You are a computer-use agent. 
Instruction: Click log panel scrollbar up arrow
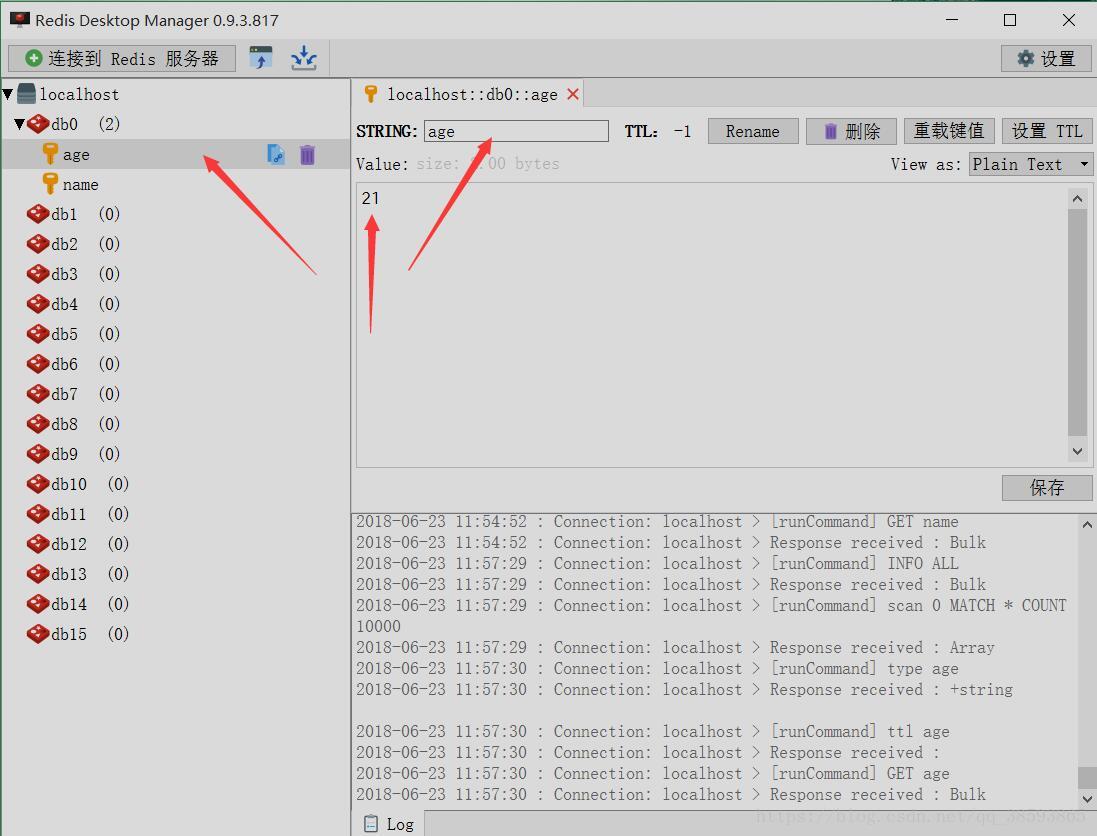[x=1087, y=524]
